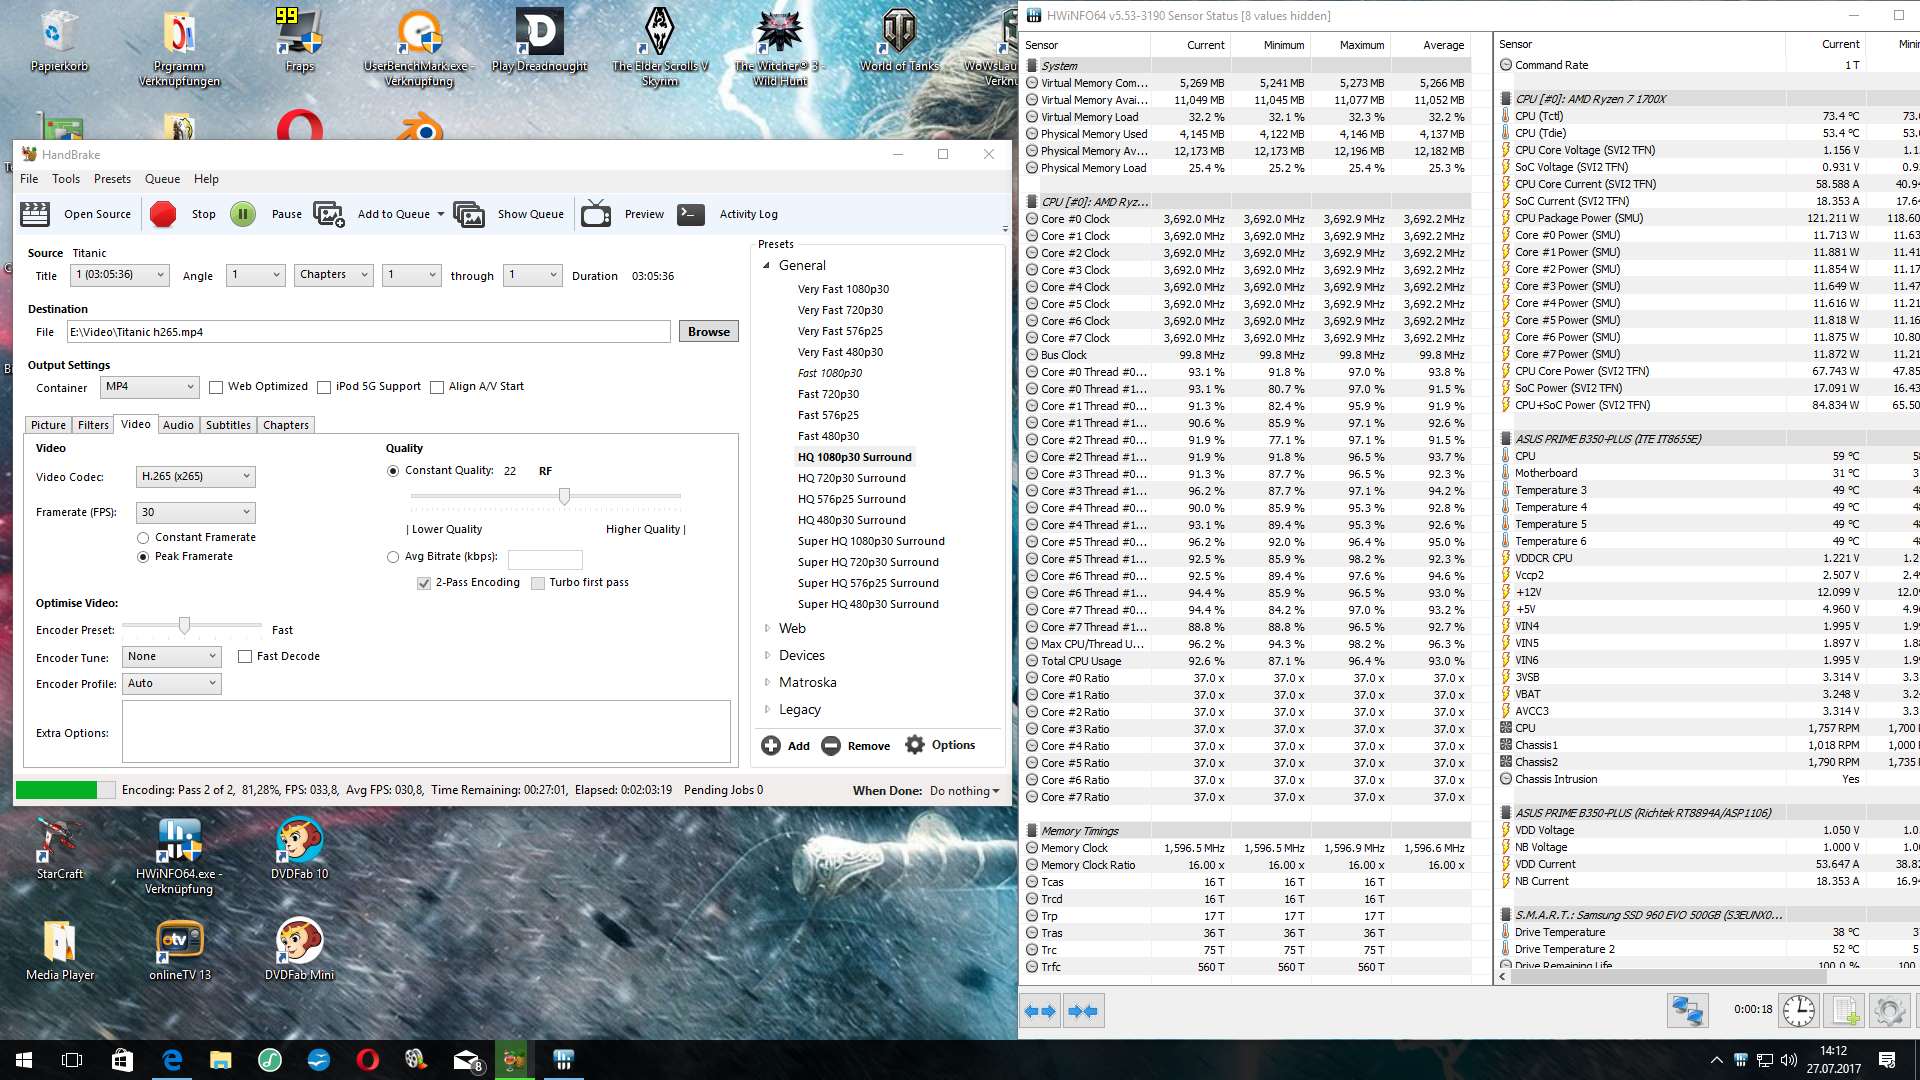Toggle Turbo first pass checkbox

538,583
